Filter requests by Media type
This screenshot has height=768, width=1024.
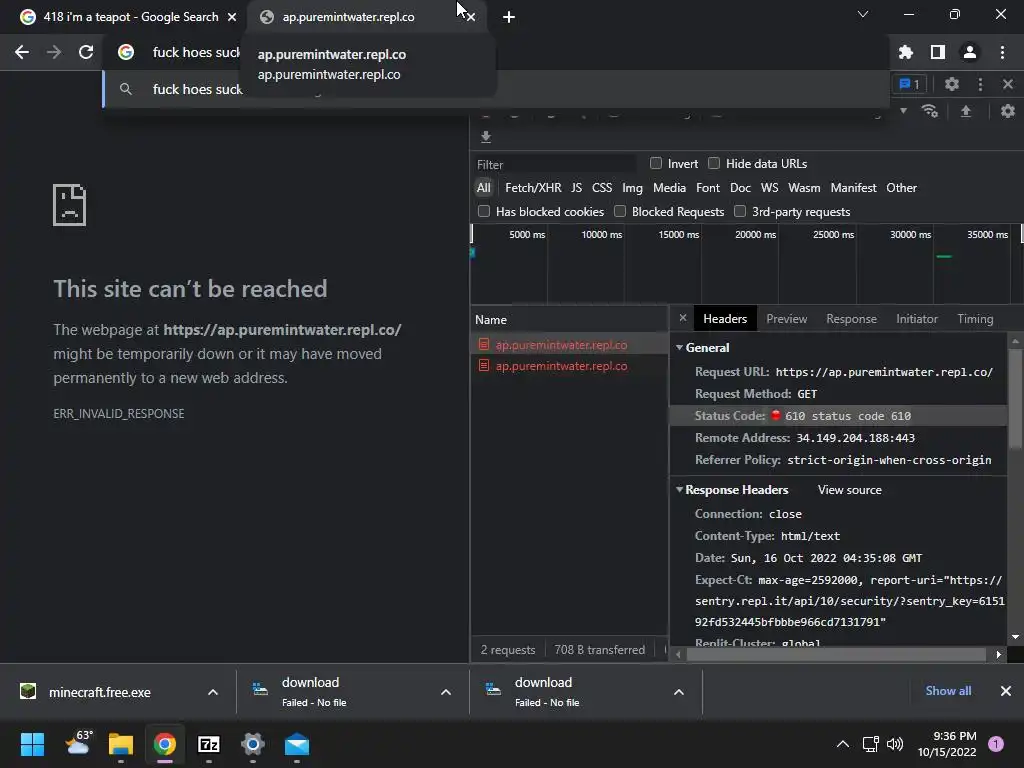click(x=669, y=187)
